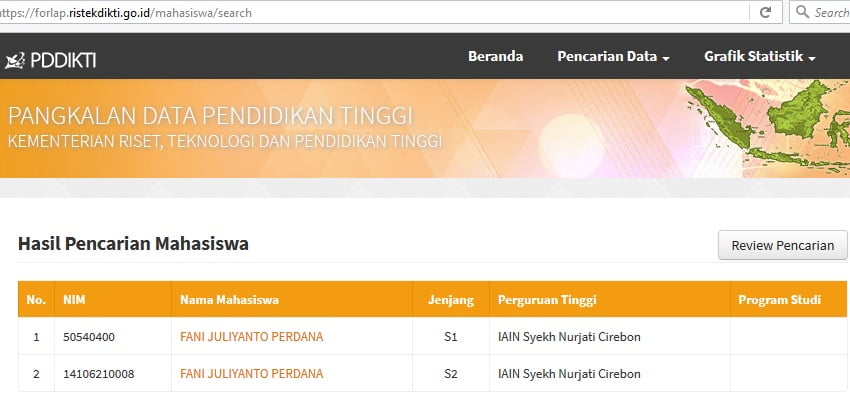The image size is (850, 414).
Task: Click the Jenjang column header
Action: coord(450,300)
